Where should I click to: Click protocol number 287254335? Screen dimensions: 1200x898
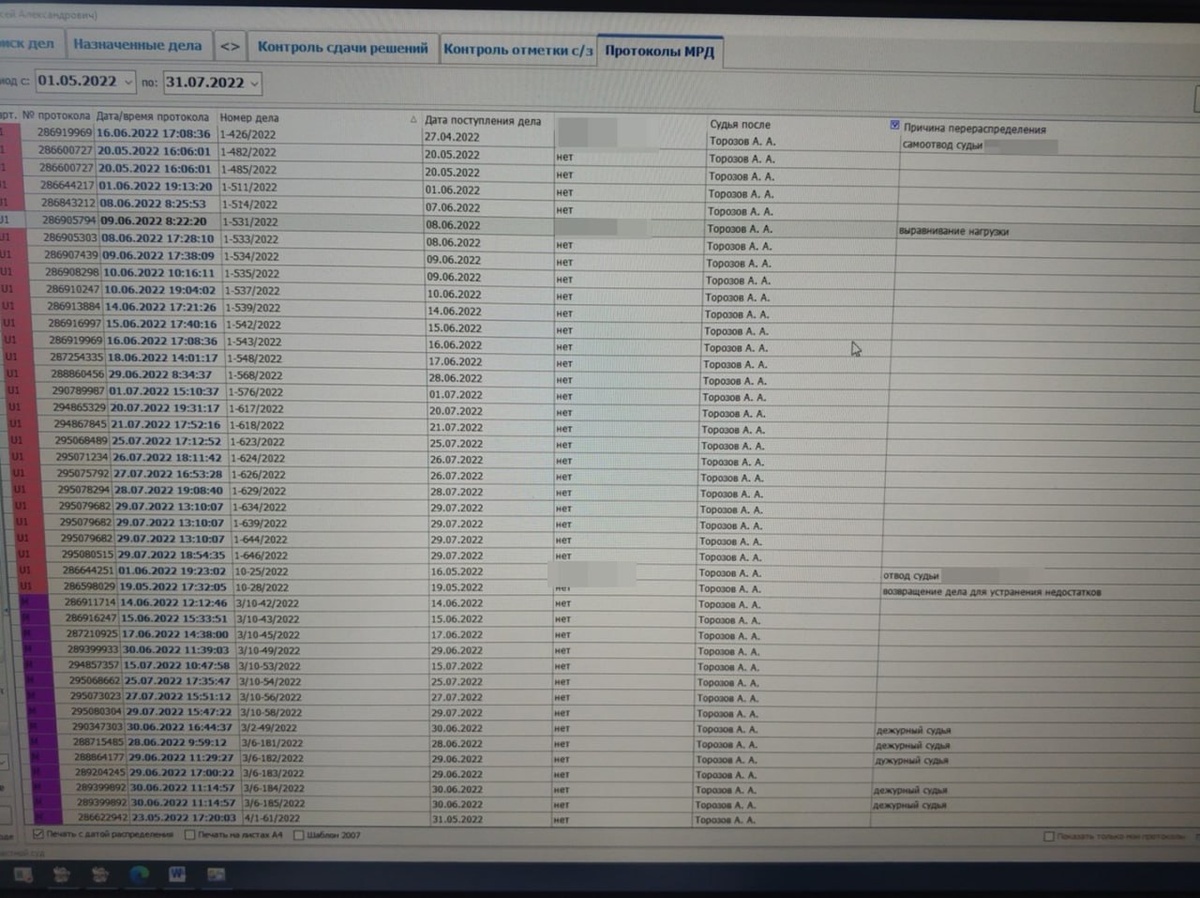[78, 357]
